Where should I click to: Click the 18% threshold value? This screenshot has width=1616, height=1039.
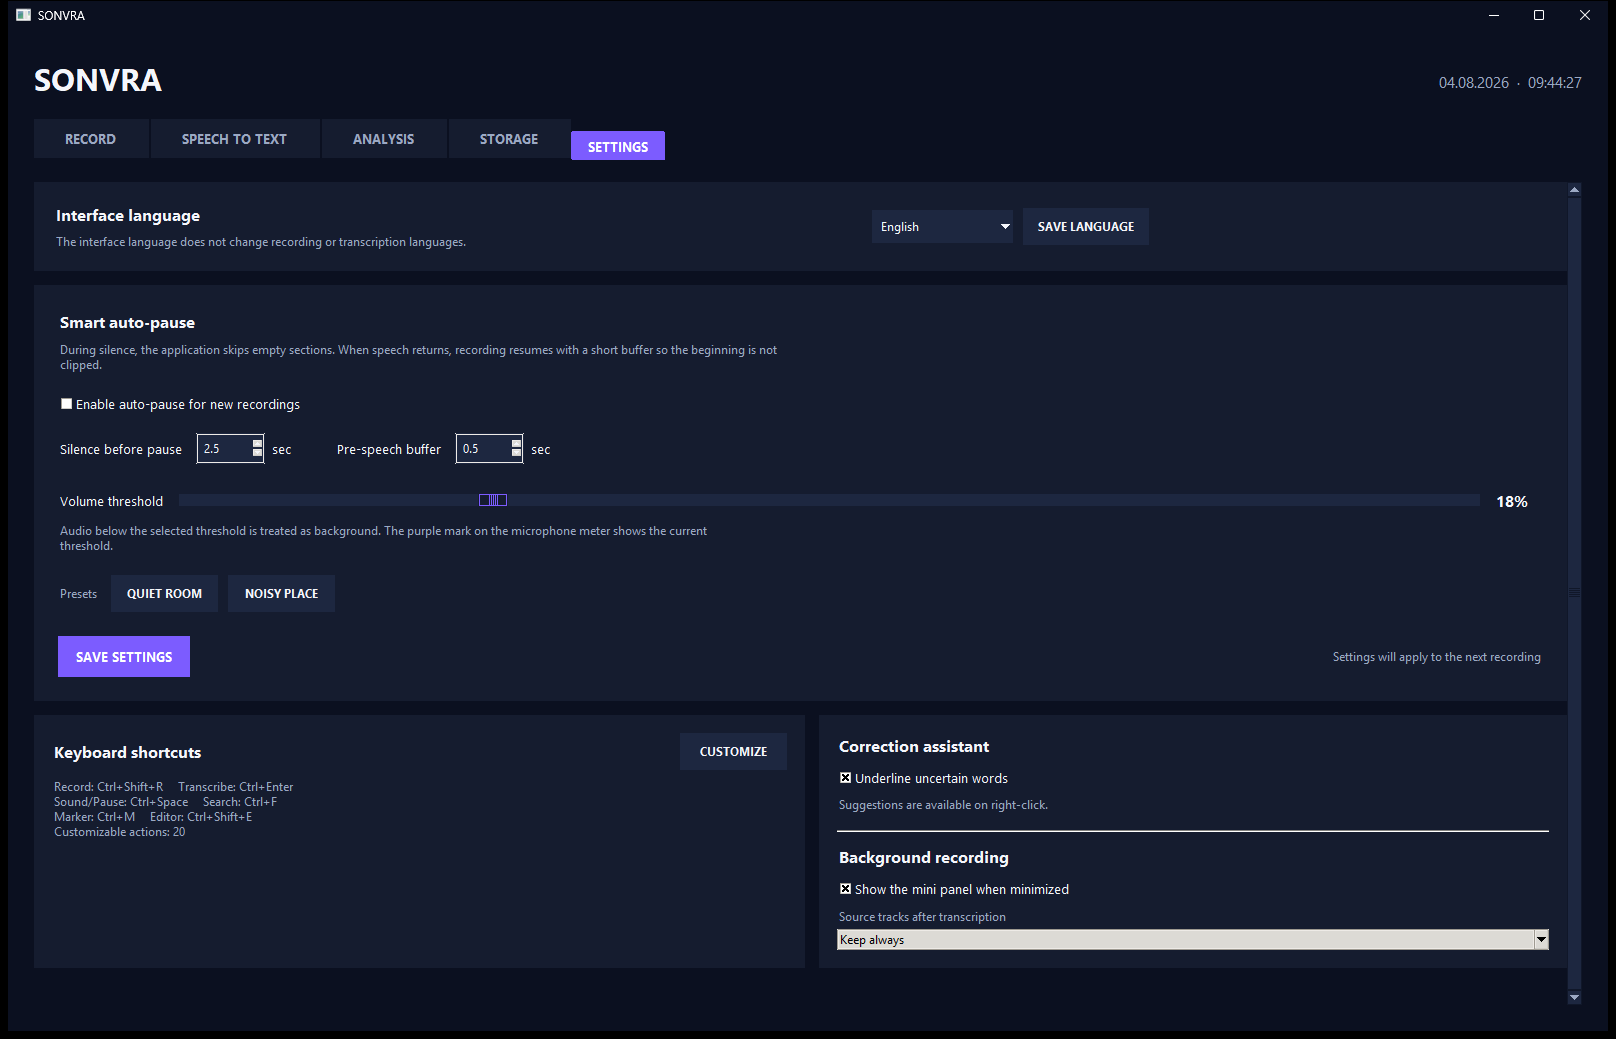(1512, 502)
